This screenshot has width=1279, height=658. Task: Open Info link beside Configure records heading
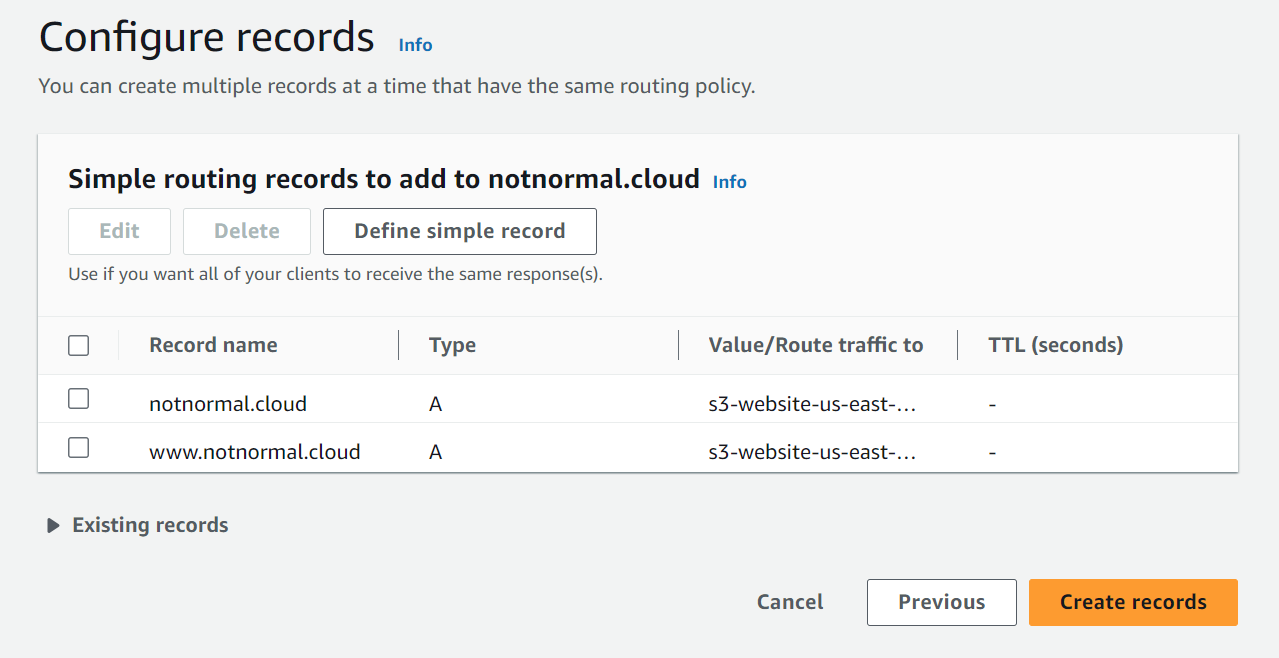pyautogui.click(x=415, y=45)
